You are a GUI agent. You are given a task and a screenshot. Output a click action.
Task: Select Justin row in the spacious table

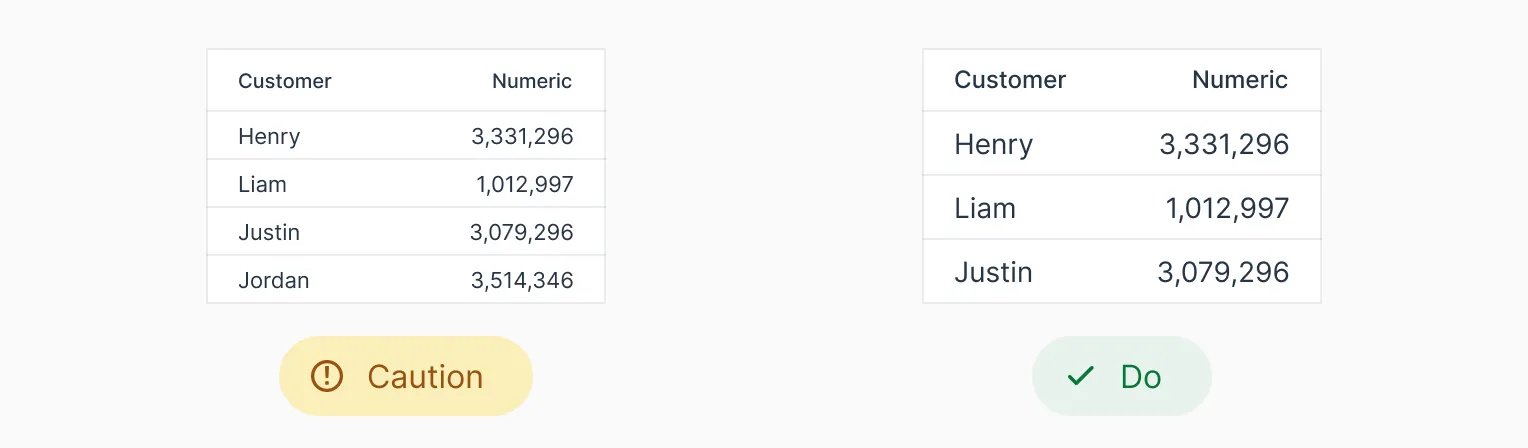click(x=994, y=272)
